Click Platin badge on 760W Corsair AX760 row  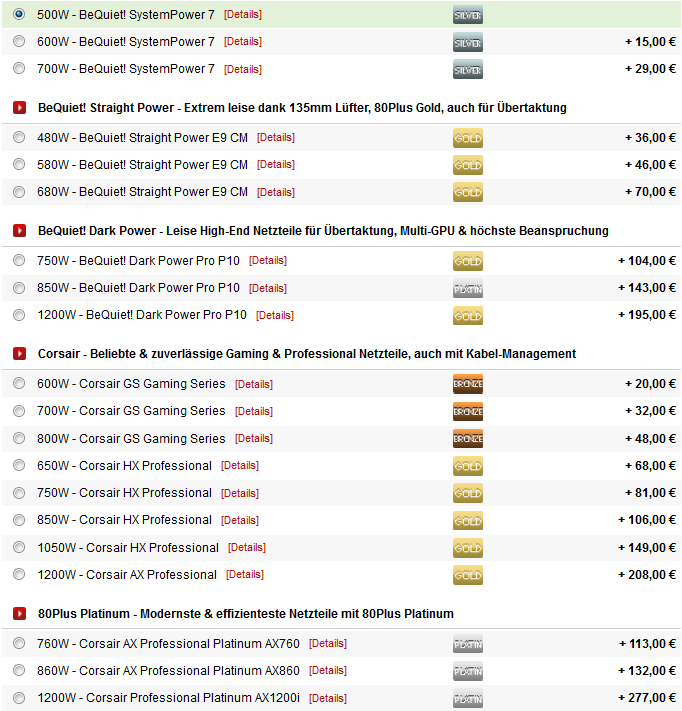point(468,644)
